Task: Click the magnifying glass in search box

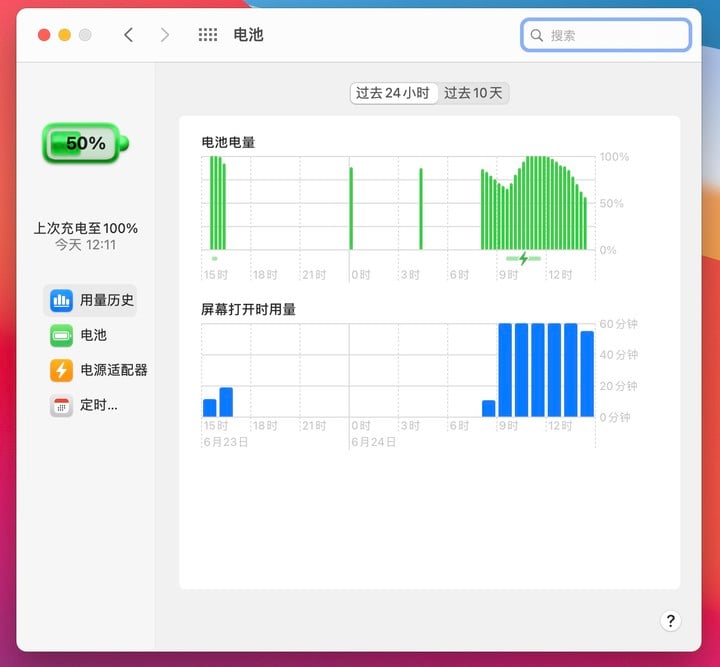Action: tap(537, 35)
